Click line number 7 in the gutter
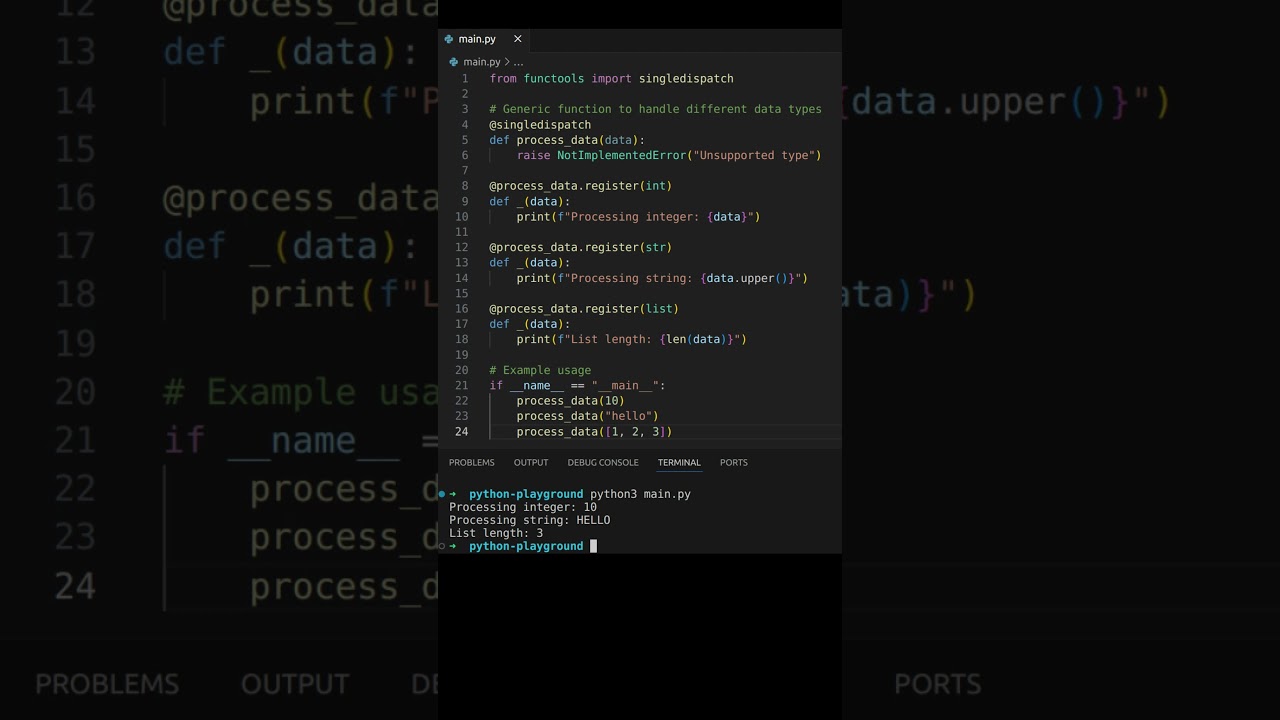This screenshot has width=1280, height=720. [464, 171]
